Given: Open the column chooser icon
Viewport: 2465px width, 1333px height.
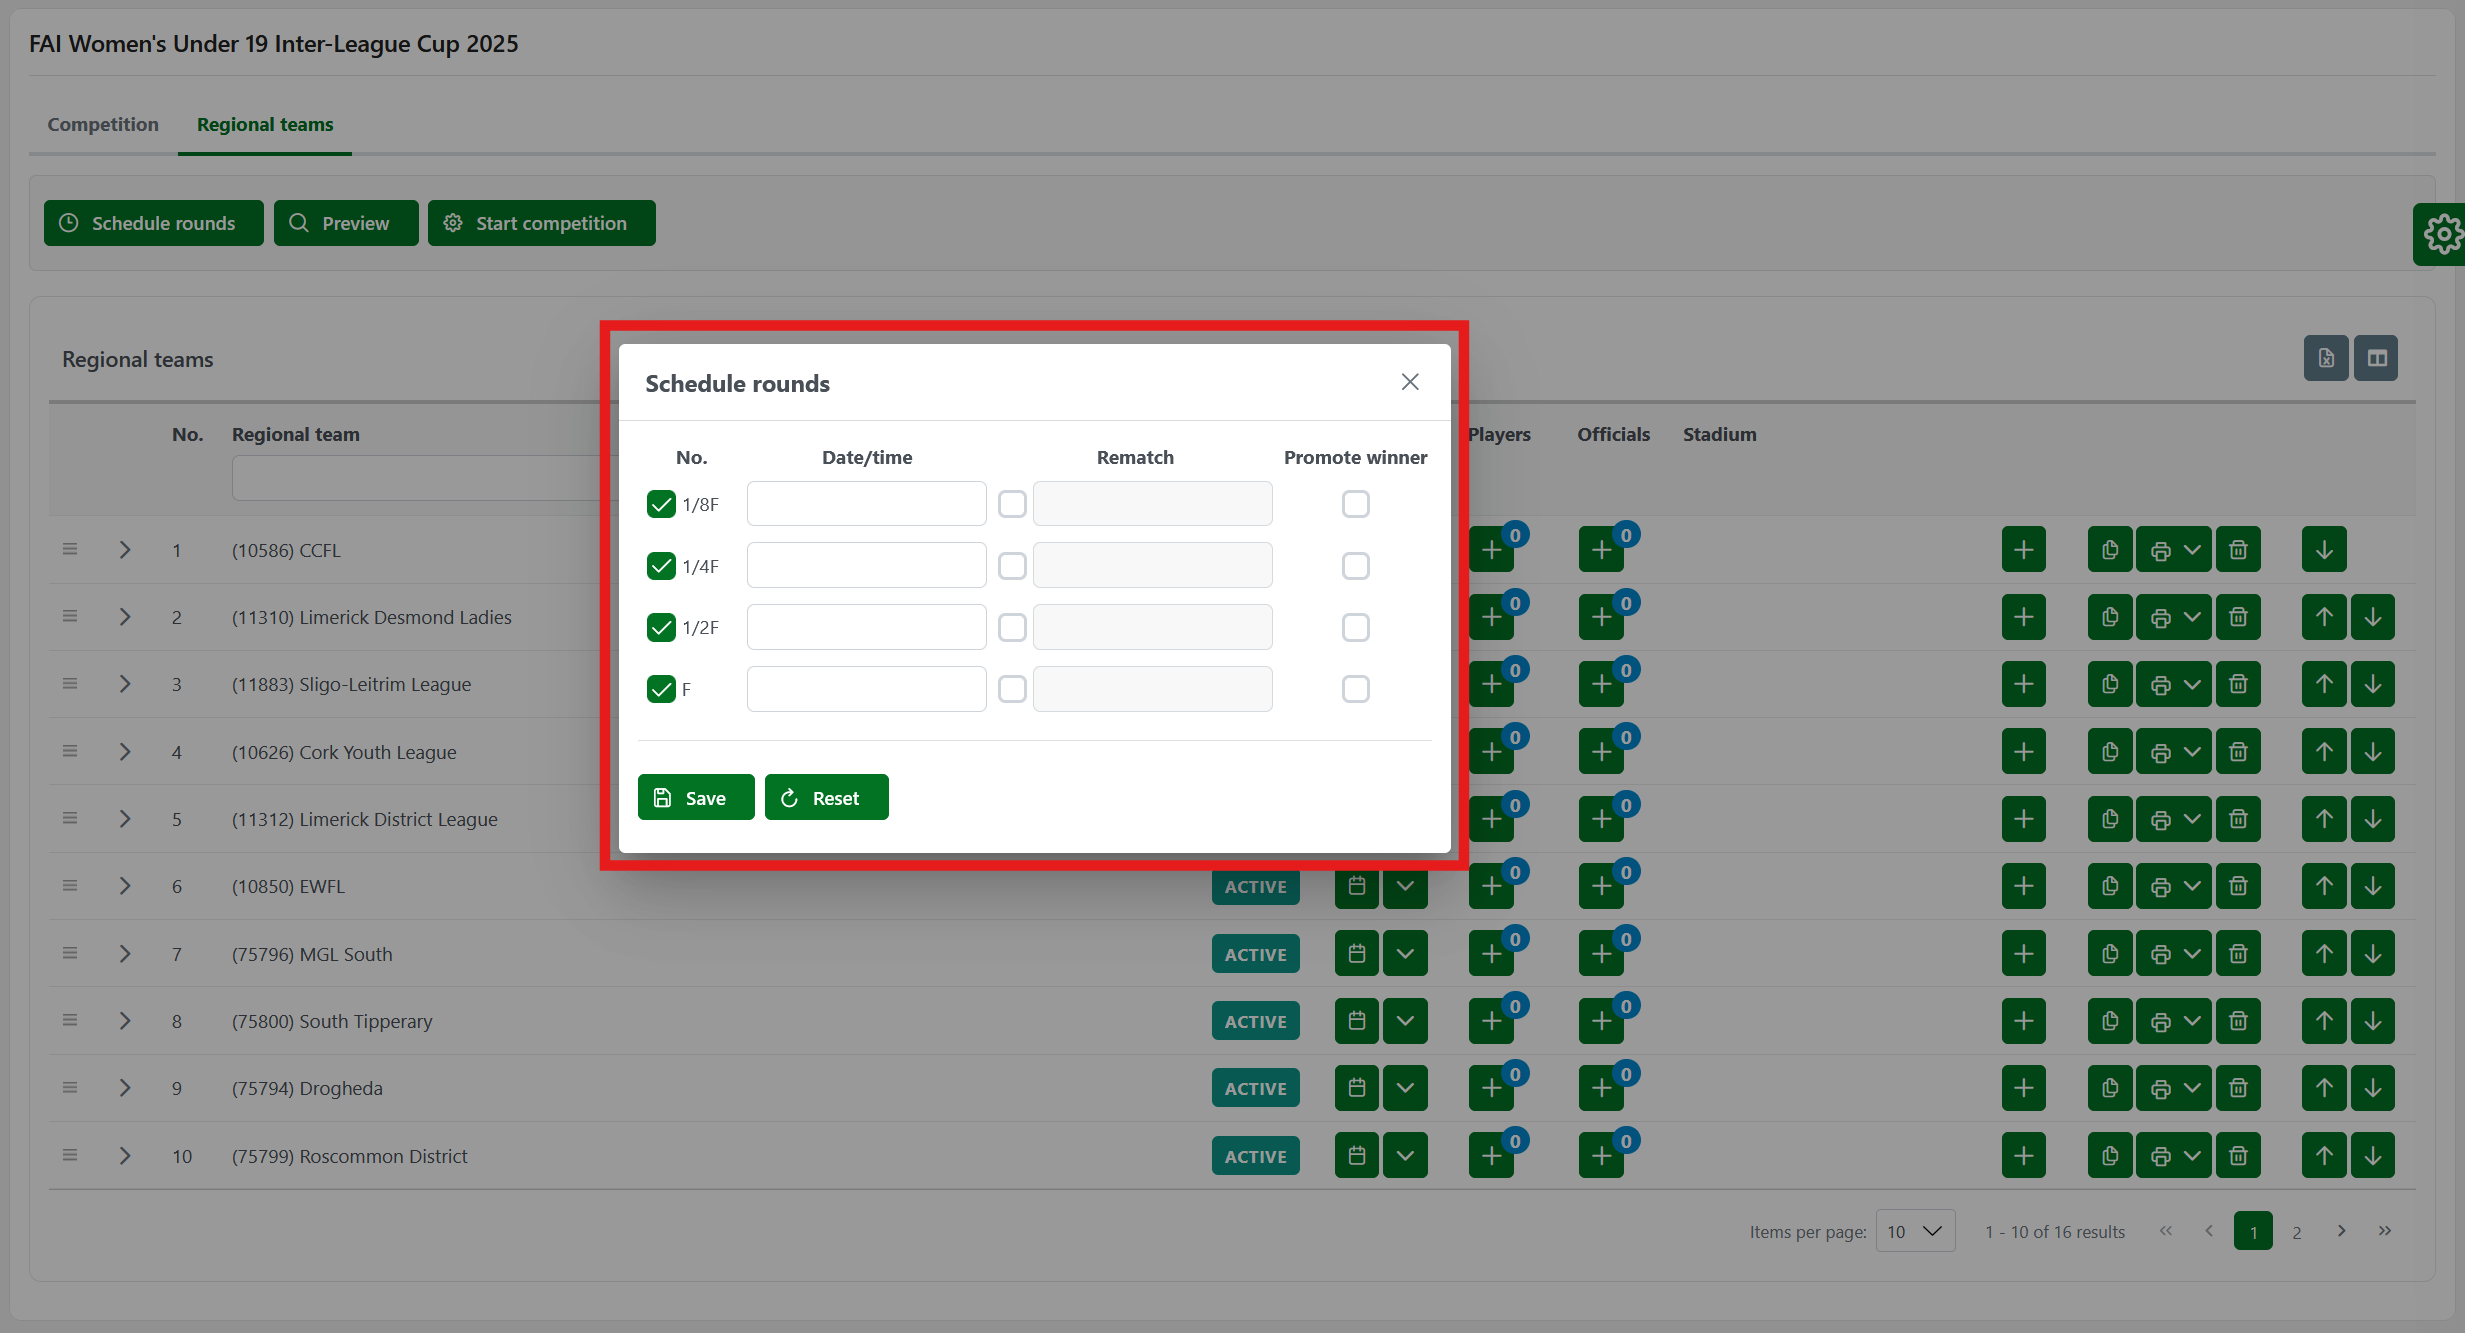Looking at the screenshot, I should [2376, 358].
